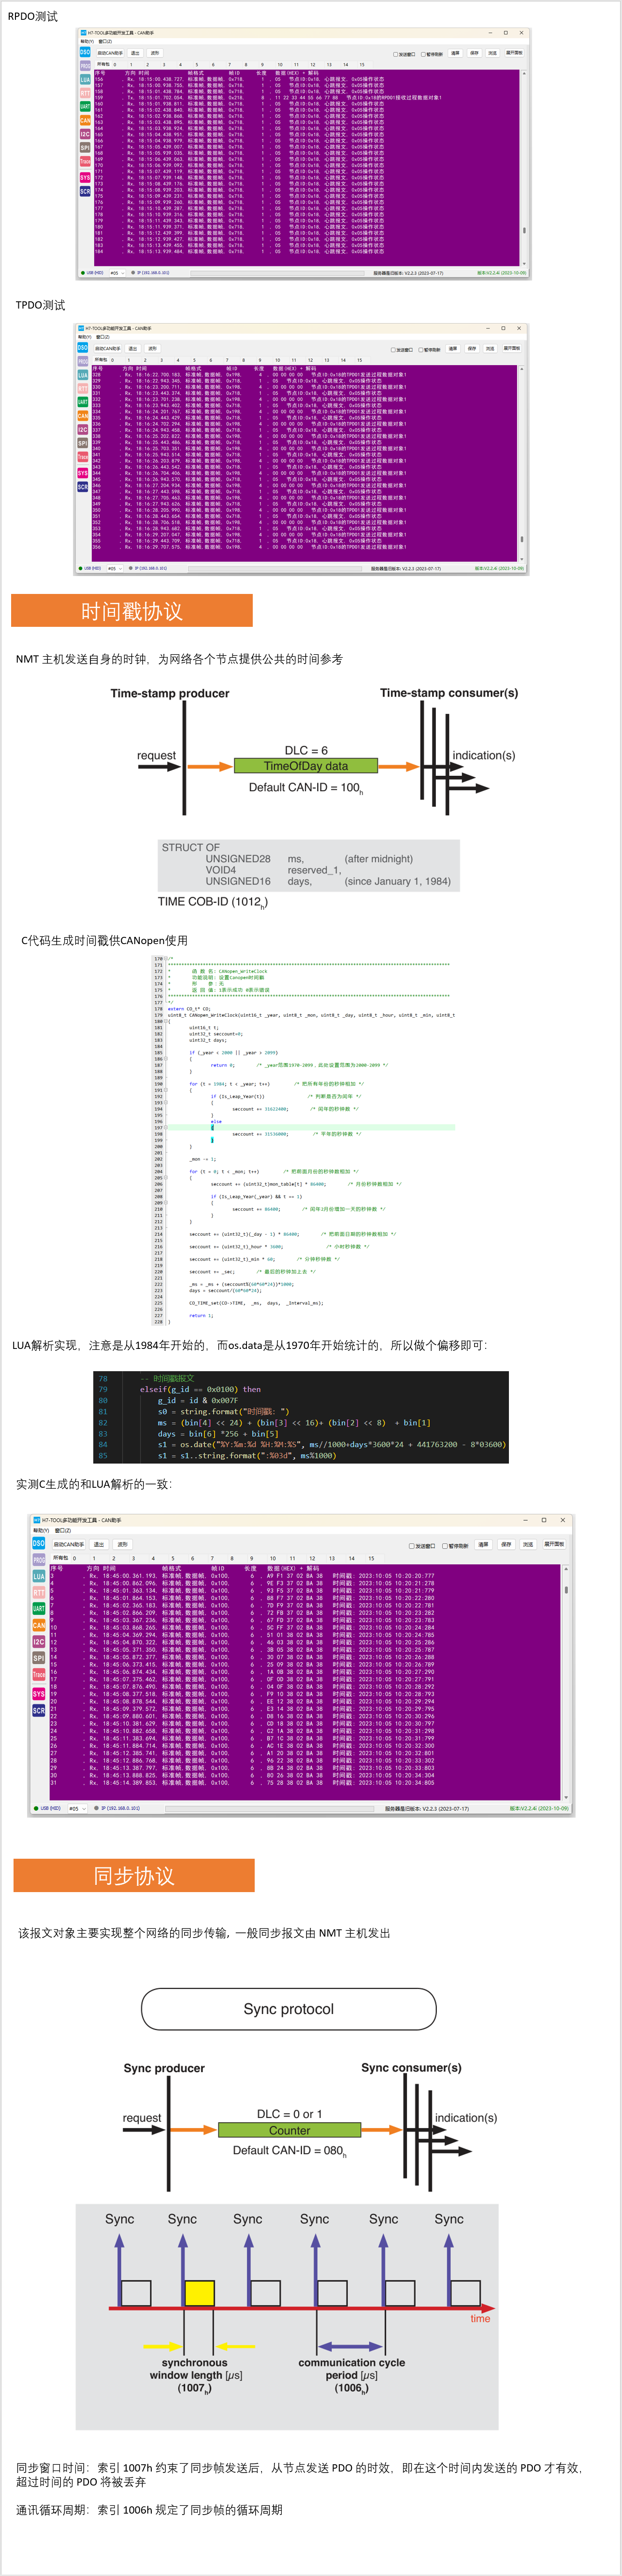Open Trace tool in RPDO test window
The height and width of the screenshot is (2576, 622).
[85, 161]
